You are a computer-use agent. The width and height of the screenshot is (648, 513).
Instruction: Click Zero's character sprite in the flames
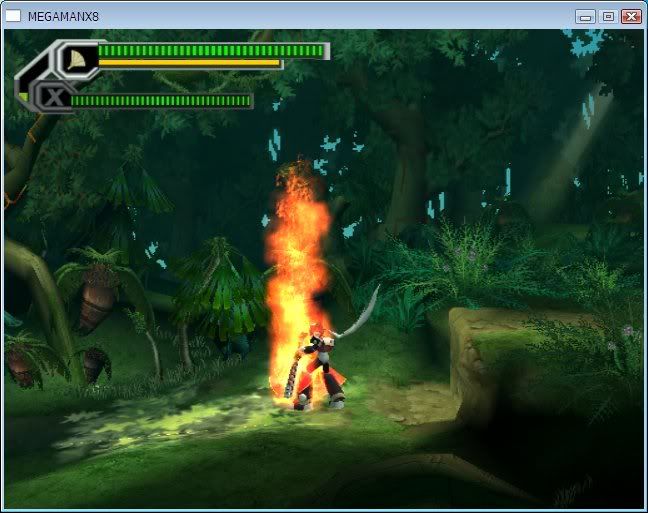point(318,368)
